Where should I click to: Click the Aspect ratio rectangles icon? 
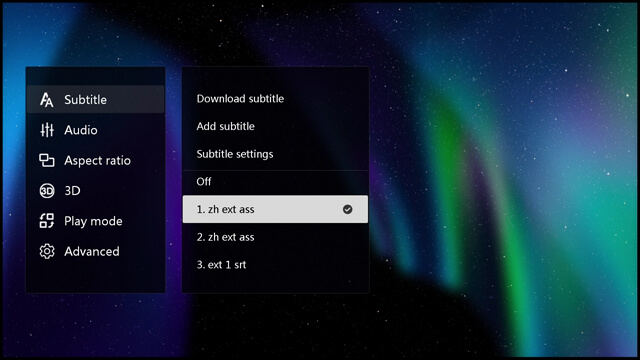[x=47, y=160]
